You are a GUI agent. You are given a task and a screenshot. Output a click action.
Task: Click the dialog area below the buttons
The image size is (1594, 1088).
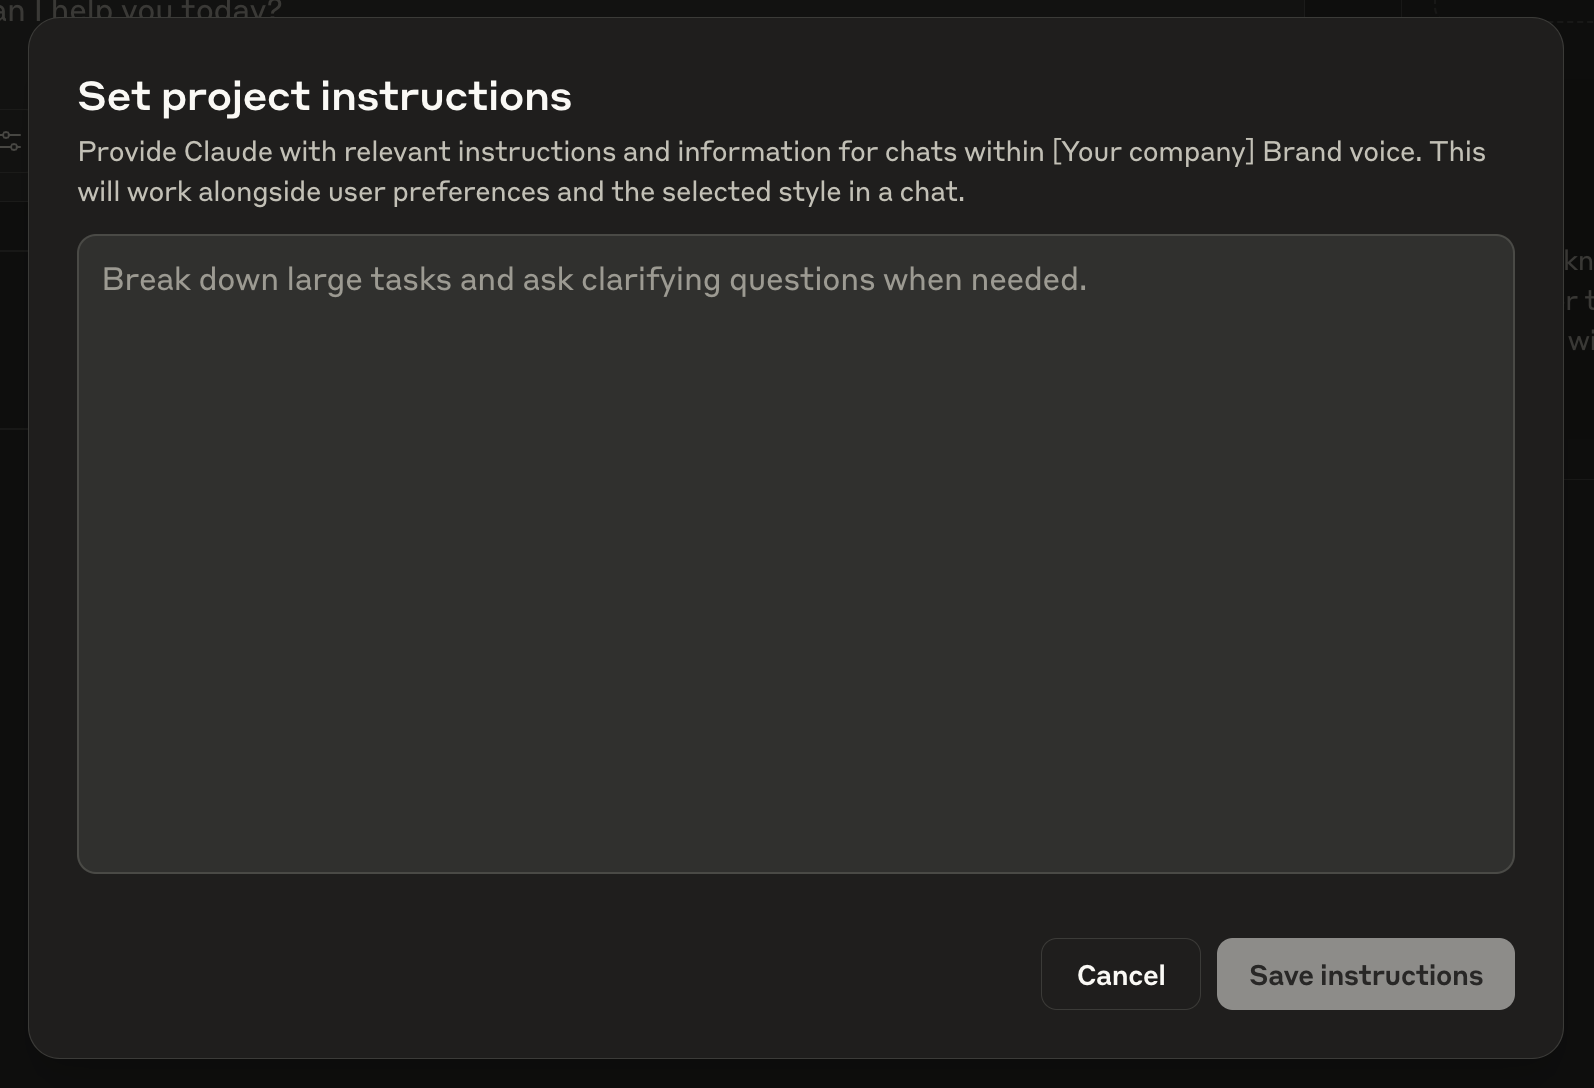click(796, 1035)
